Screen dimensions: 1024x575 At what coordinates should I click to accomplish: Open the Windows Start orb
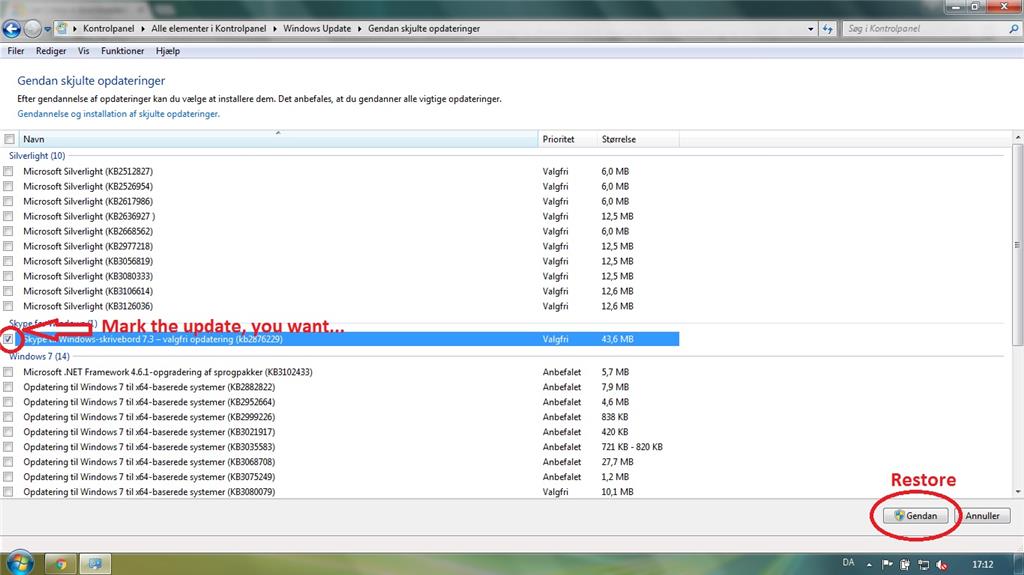[20, 563]
